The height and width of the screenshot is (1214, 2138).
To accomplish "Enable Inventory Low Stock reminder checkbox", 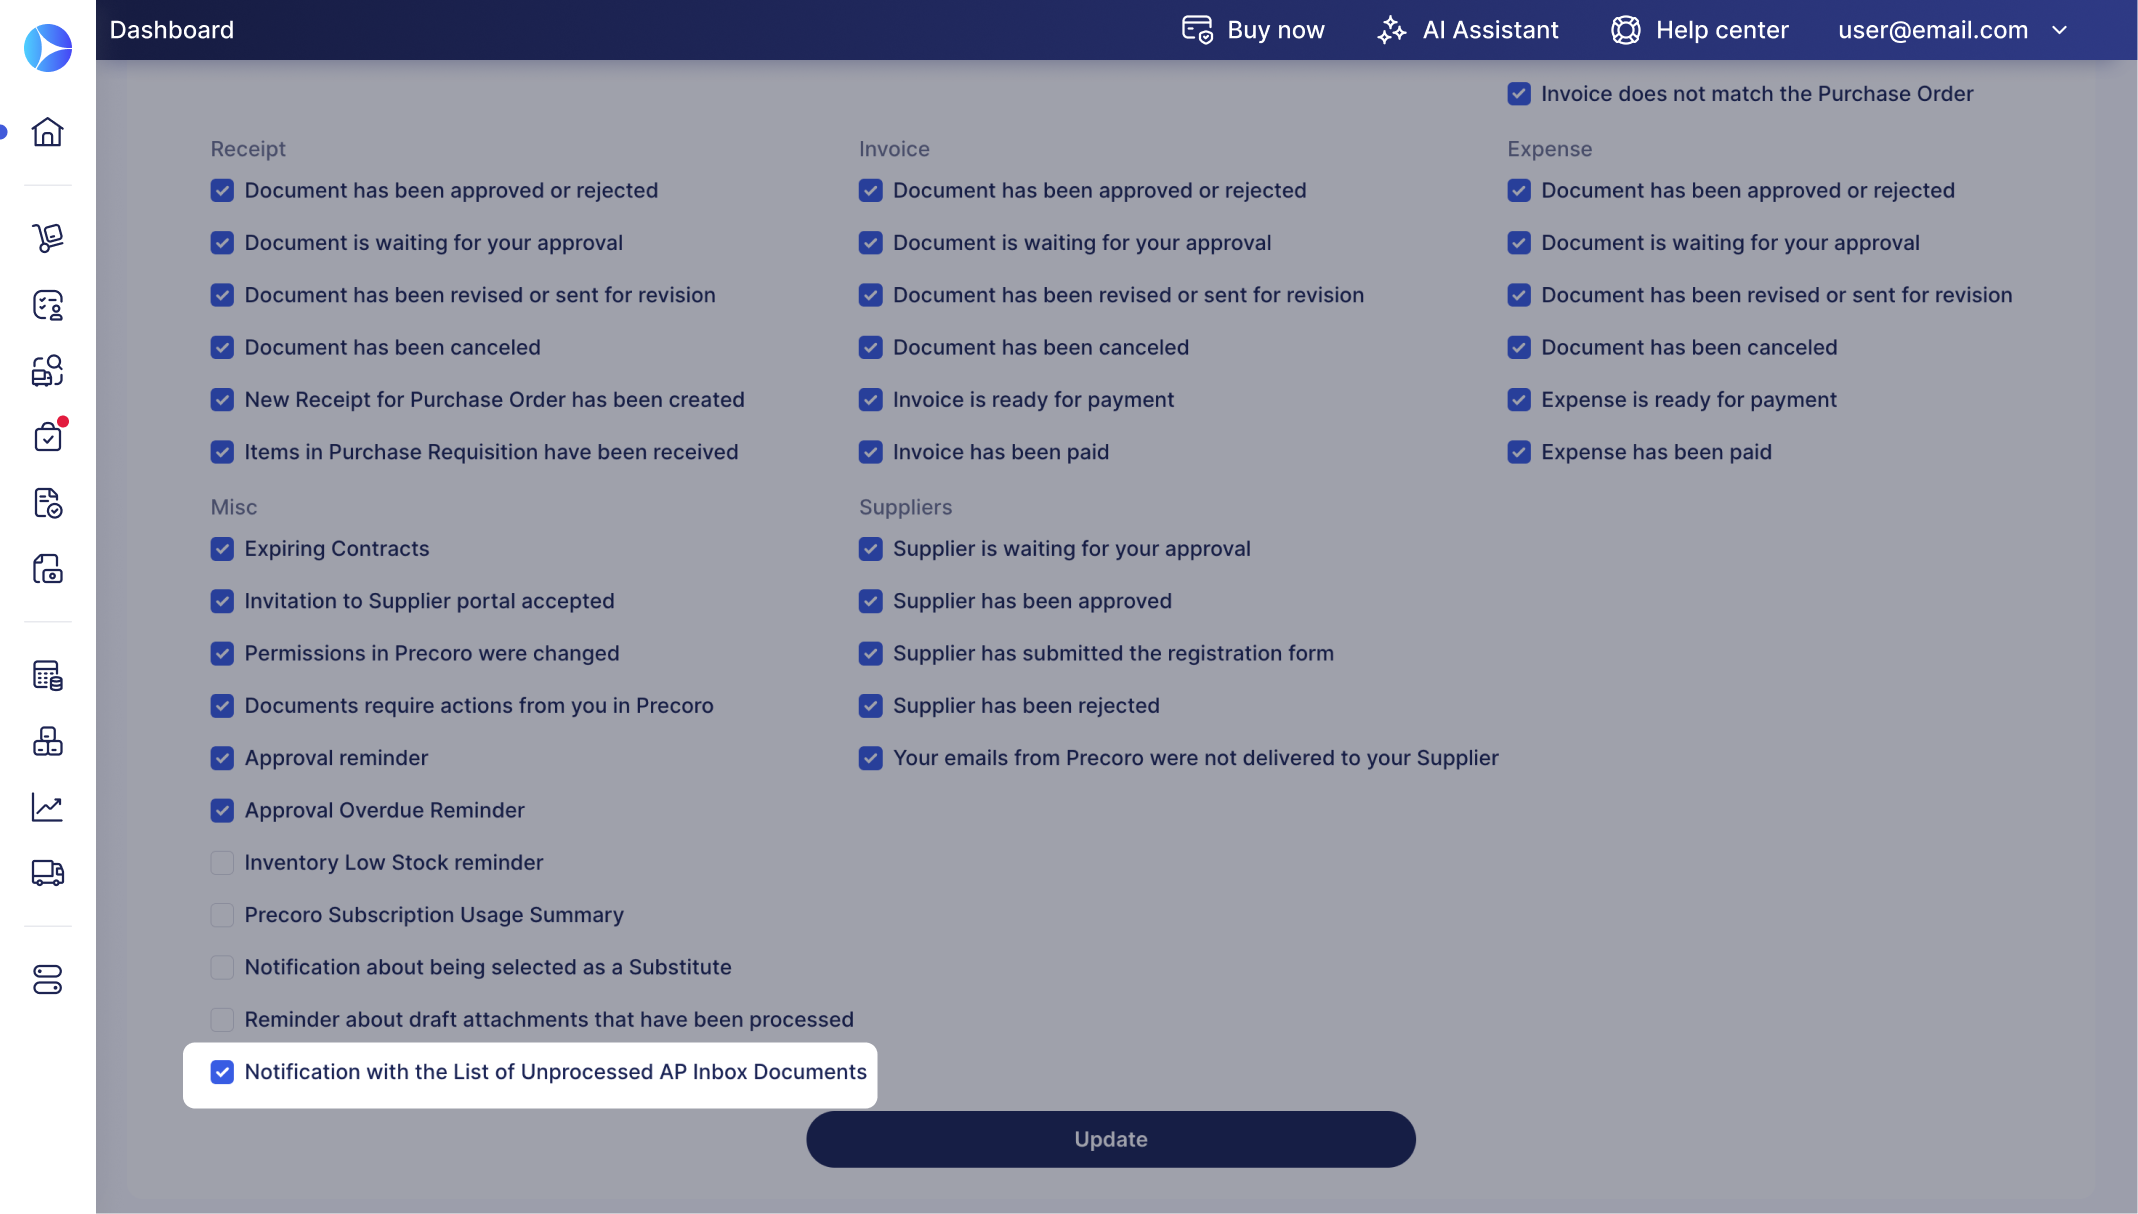I will tap(222, 863).
